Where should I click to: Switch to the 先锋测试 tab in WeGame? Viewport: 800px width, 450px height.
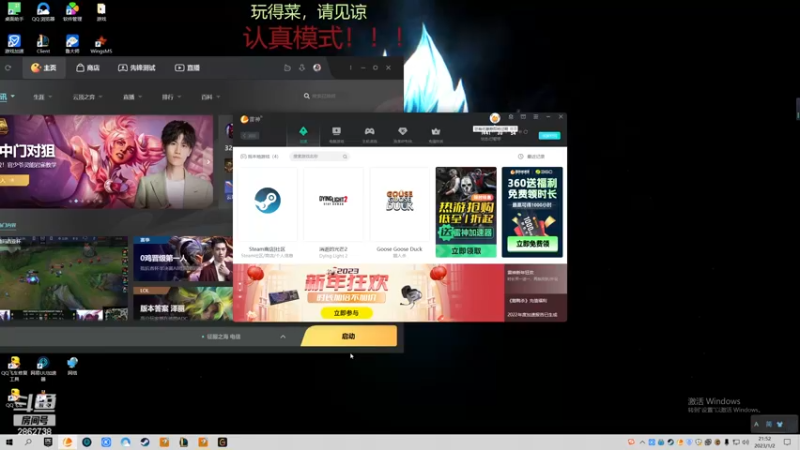tap(137, 68)
